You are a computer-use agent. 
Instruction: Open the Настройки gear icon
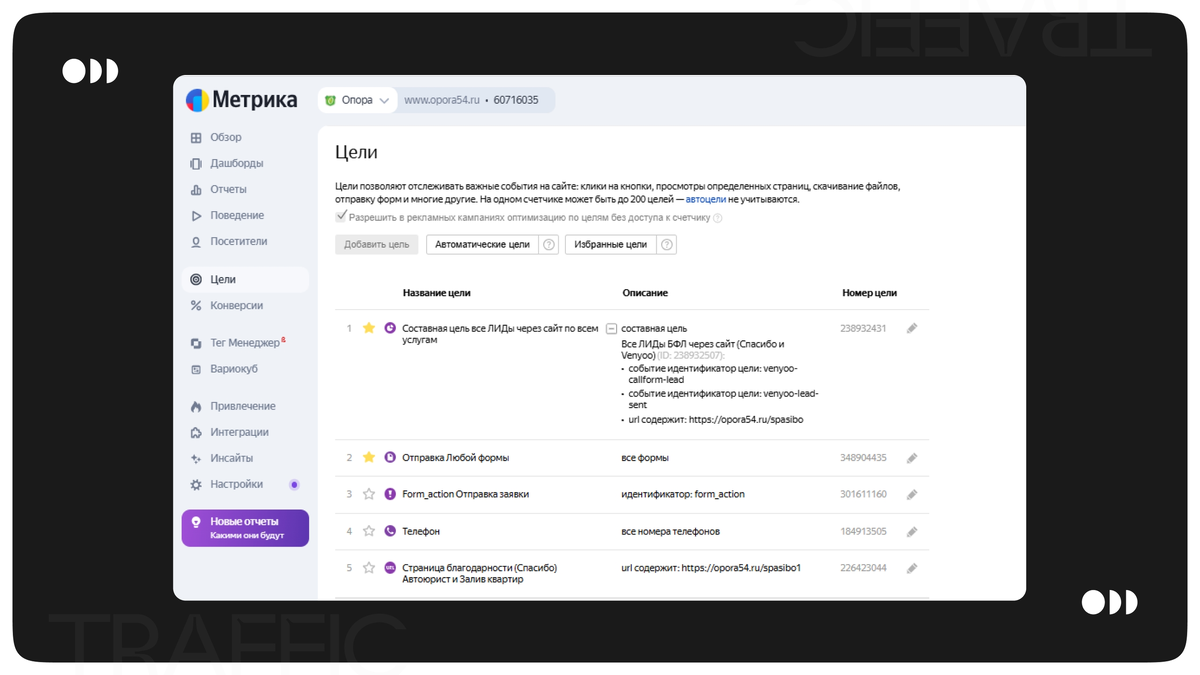coord(196,485)
